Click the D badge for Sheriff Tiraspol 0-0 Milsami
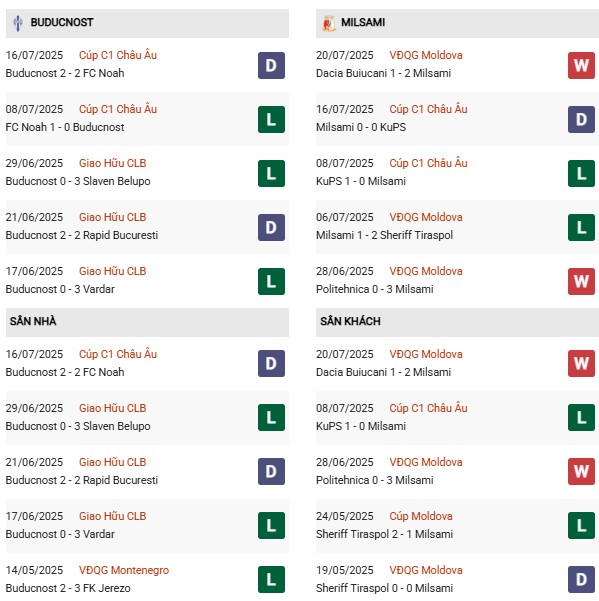 pyautogui.click(x=581, y=580)
